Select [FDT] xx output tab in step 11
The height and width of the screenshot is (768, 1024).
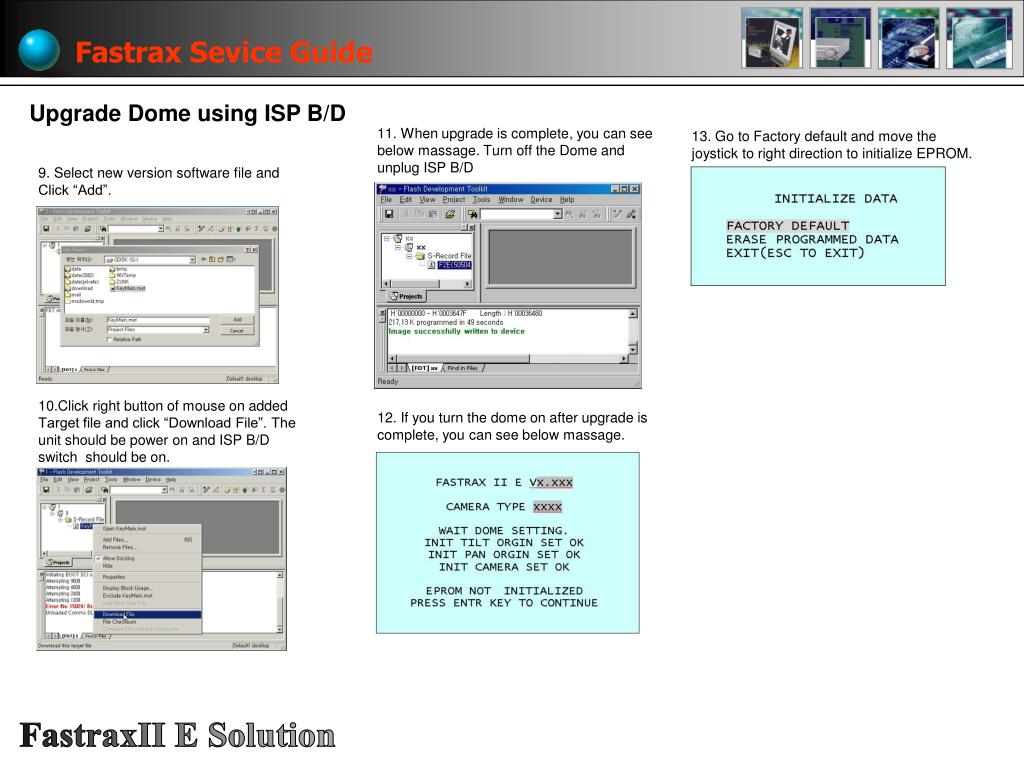(x=424, y=368)
